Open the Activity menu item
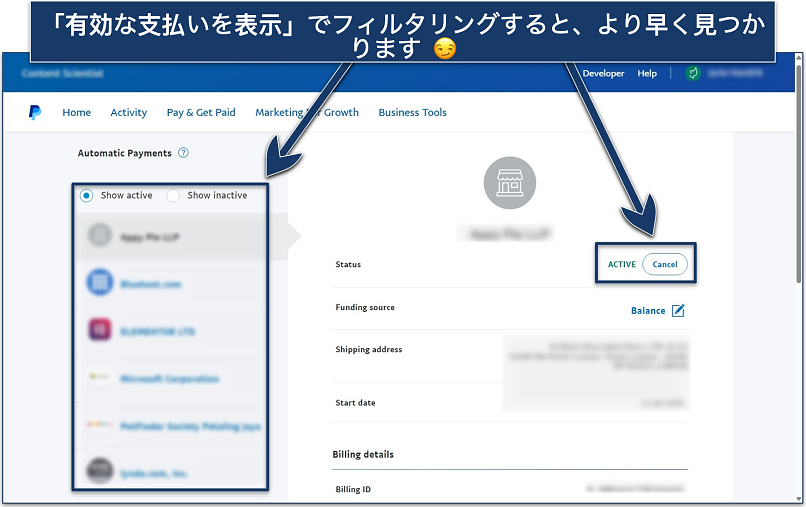Viewport: 806px width, 507px height. point(128,113)
